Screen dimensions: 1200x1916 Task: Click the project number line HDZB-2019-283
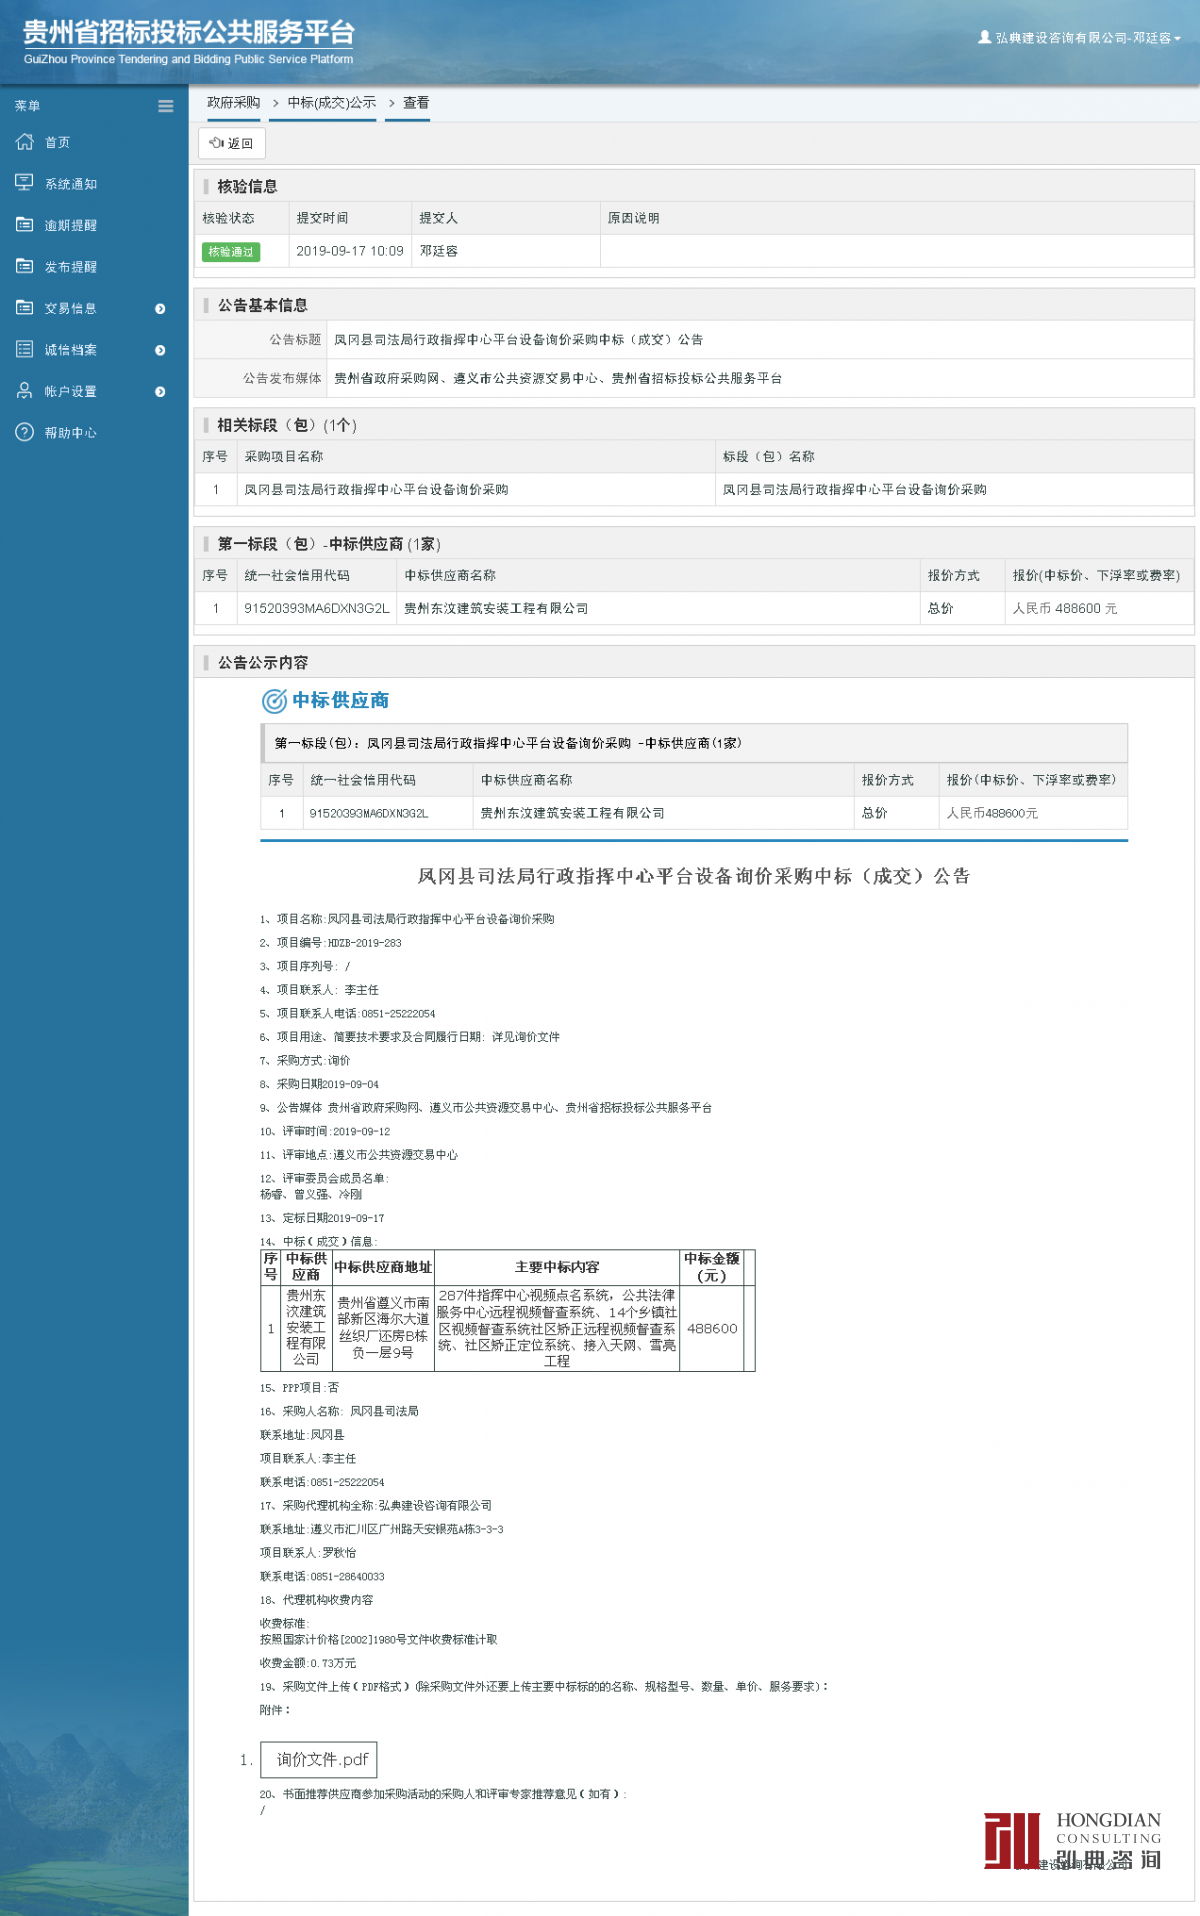pos(331,943)
